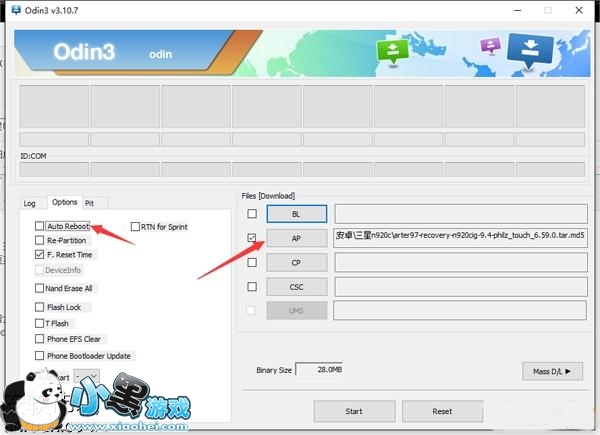Click the CSC file path field
This screenshot has width=600, height=435.
tap(461, 287)
